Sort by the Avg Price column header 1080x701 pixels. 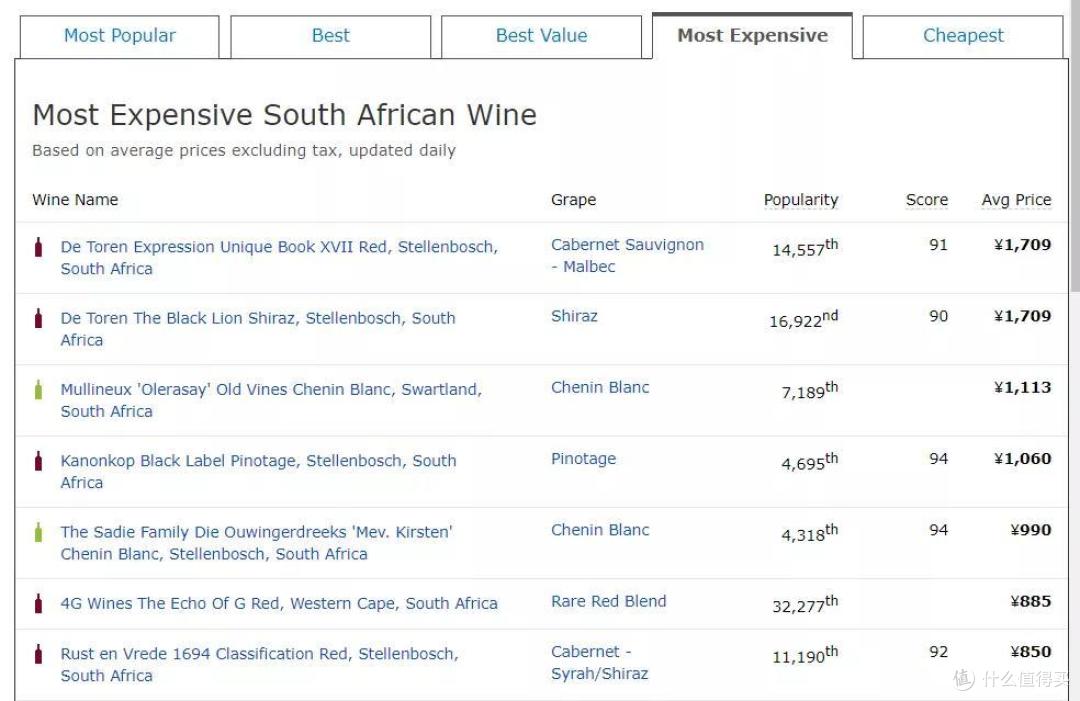(x=1016, y=200)
